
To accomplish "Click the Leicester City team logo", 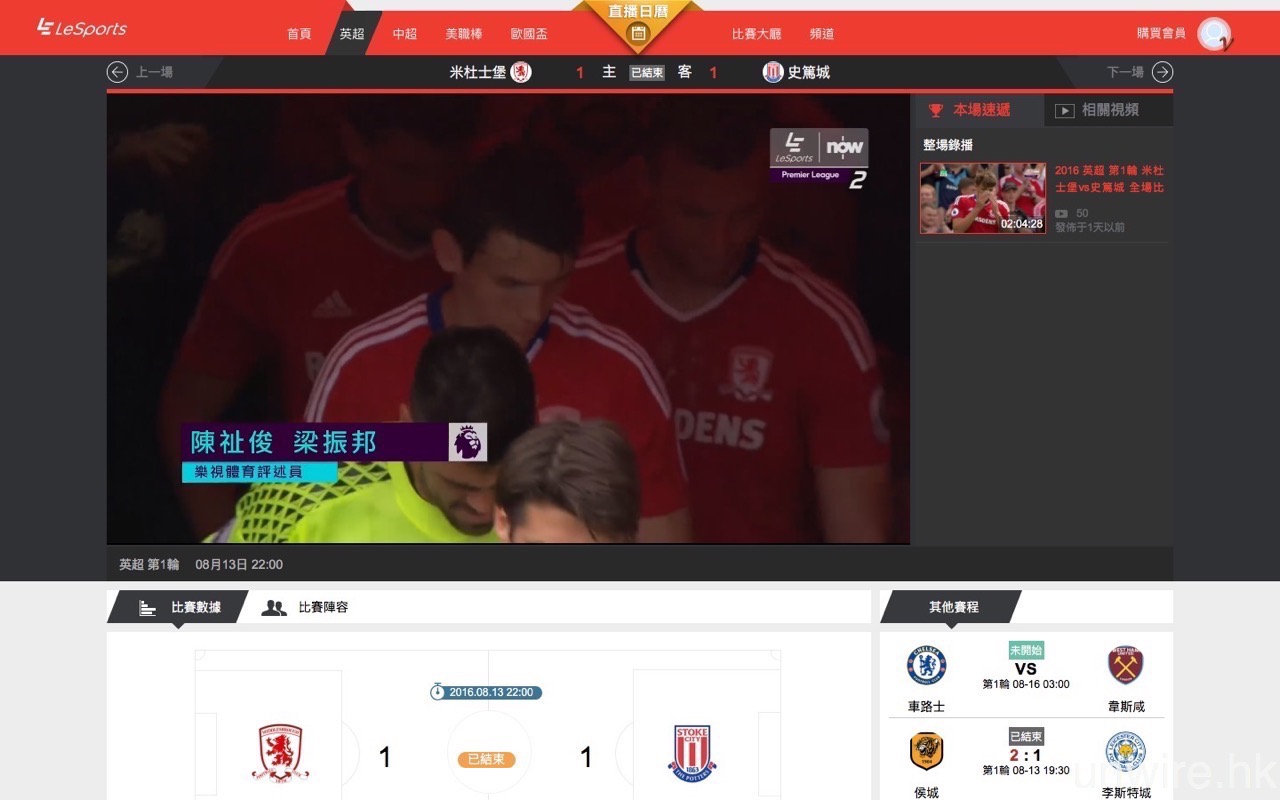I will 1125,752.
